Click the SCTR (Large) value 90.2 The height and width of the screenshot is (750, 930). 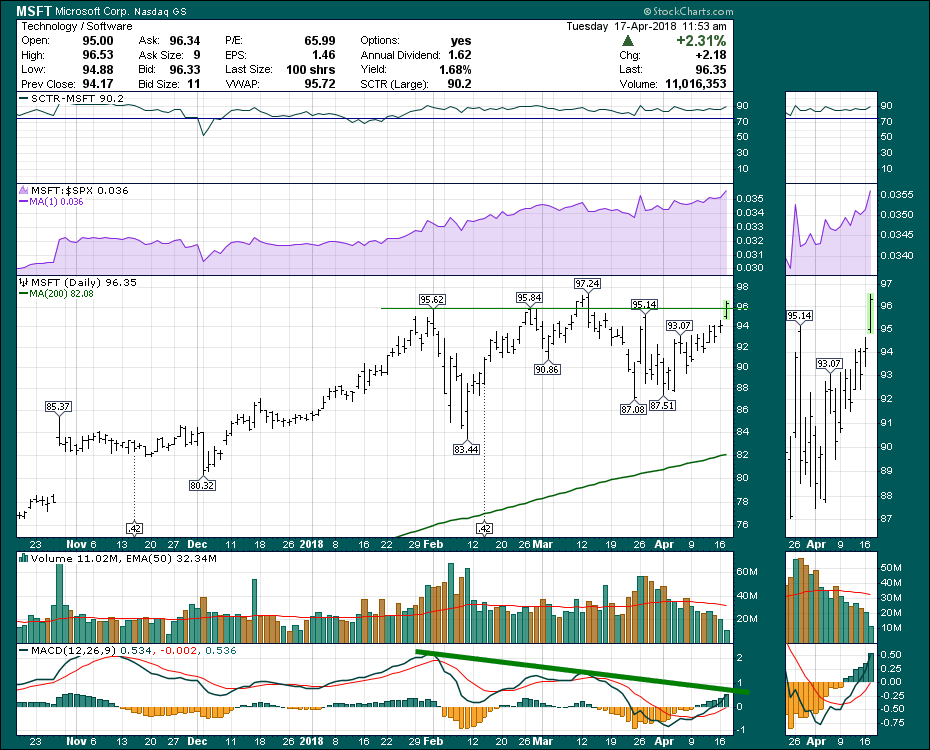coord(460,84)
